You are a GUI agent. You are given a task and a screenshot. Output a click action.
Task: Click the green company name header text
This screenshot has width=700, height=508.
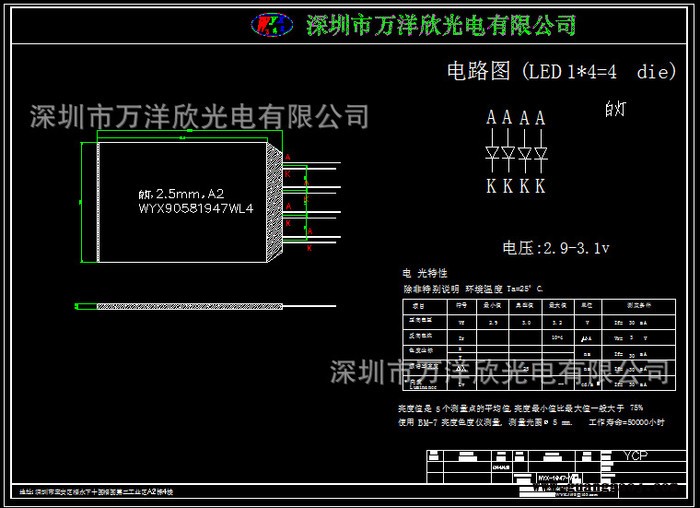[x=441, y=25]
